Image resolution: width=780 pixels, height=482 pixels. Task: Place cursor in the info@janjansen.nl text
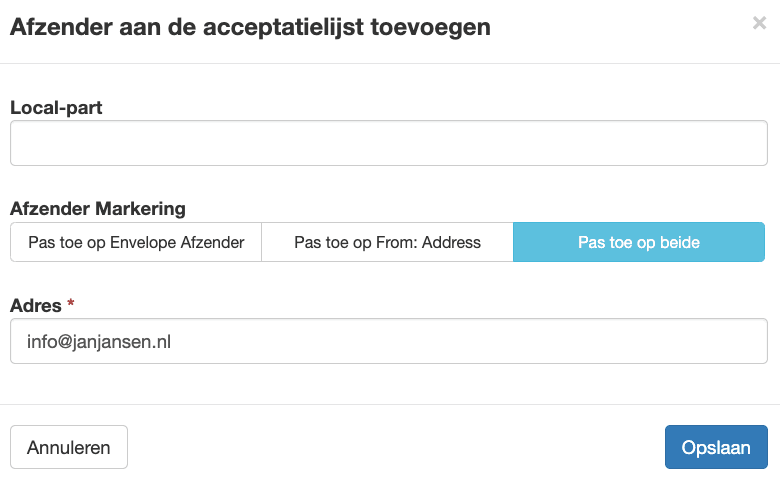pos(99,341)
